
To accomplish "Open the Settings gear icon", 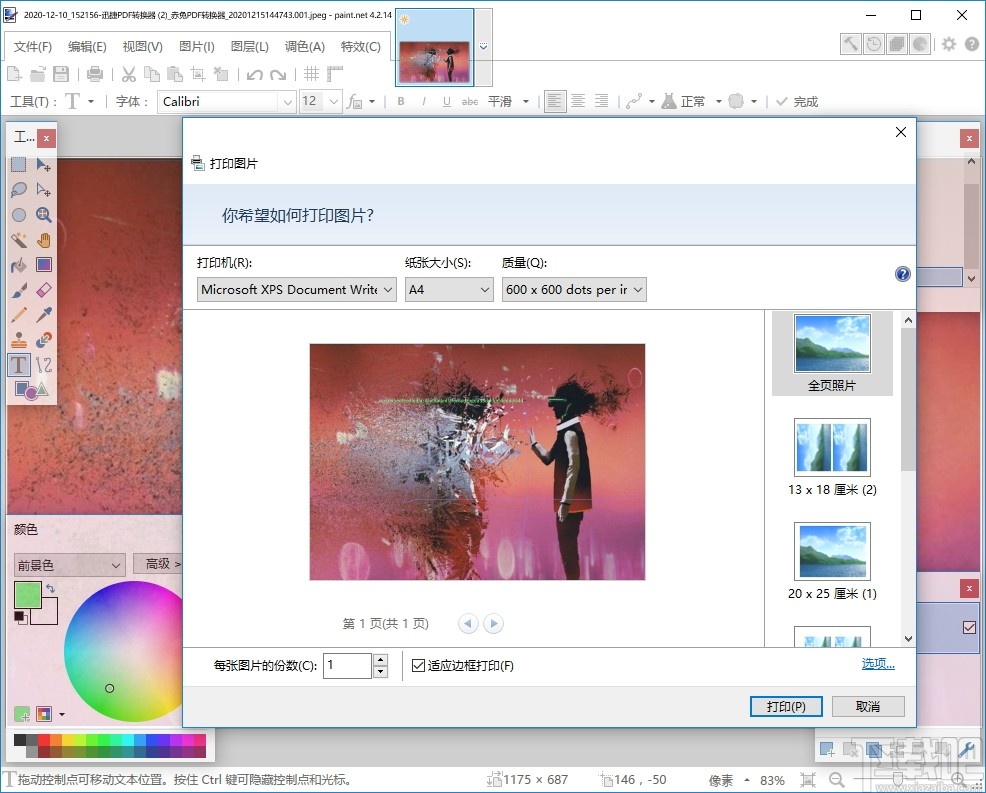I will pos(949,44).
